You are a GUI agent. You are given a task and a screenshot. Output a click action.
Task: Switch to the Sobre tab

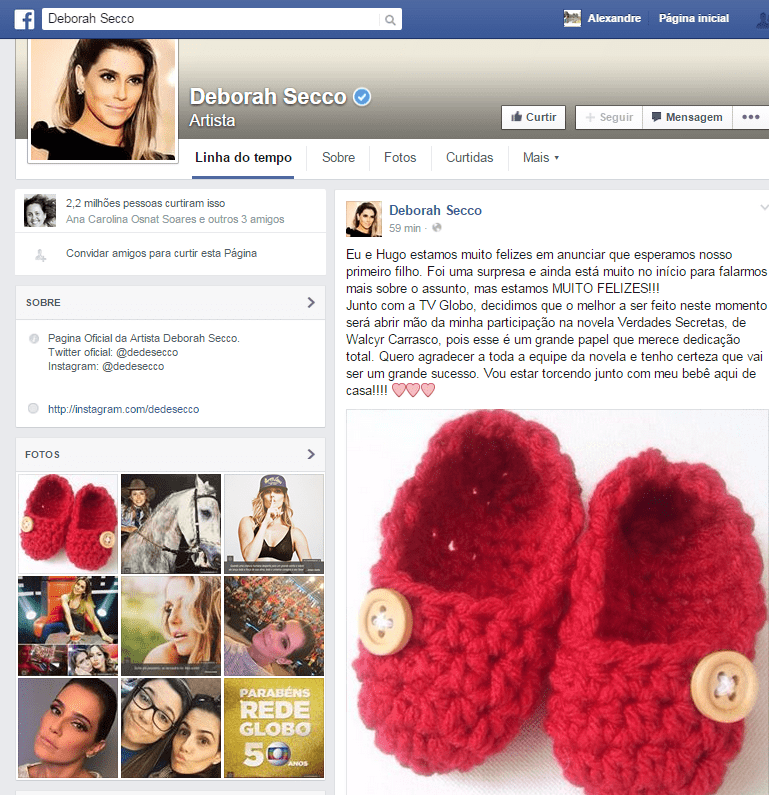[338, 158]
